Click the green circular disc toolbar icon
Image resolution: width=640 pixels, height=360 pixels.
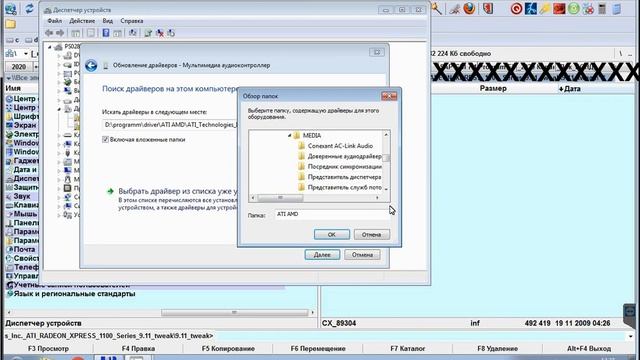(x=573, y=9)
